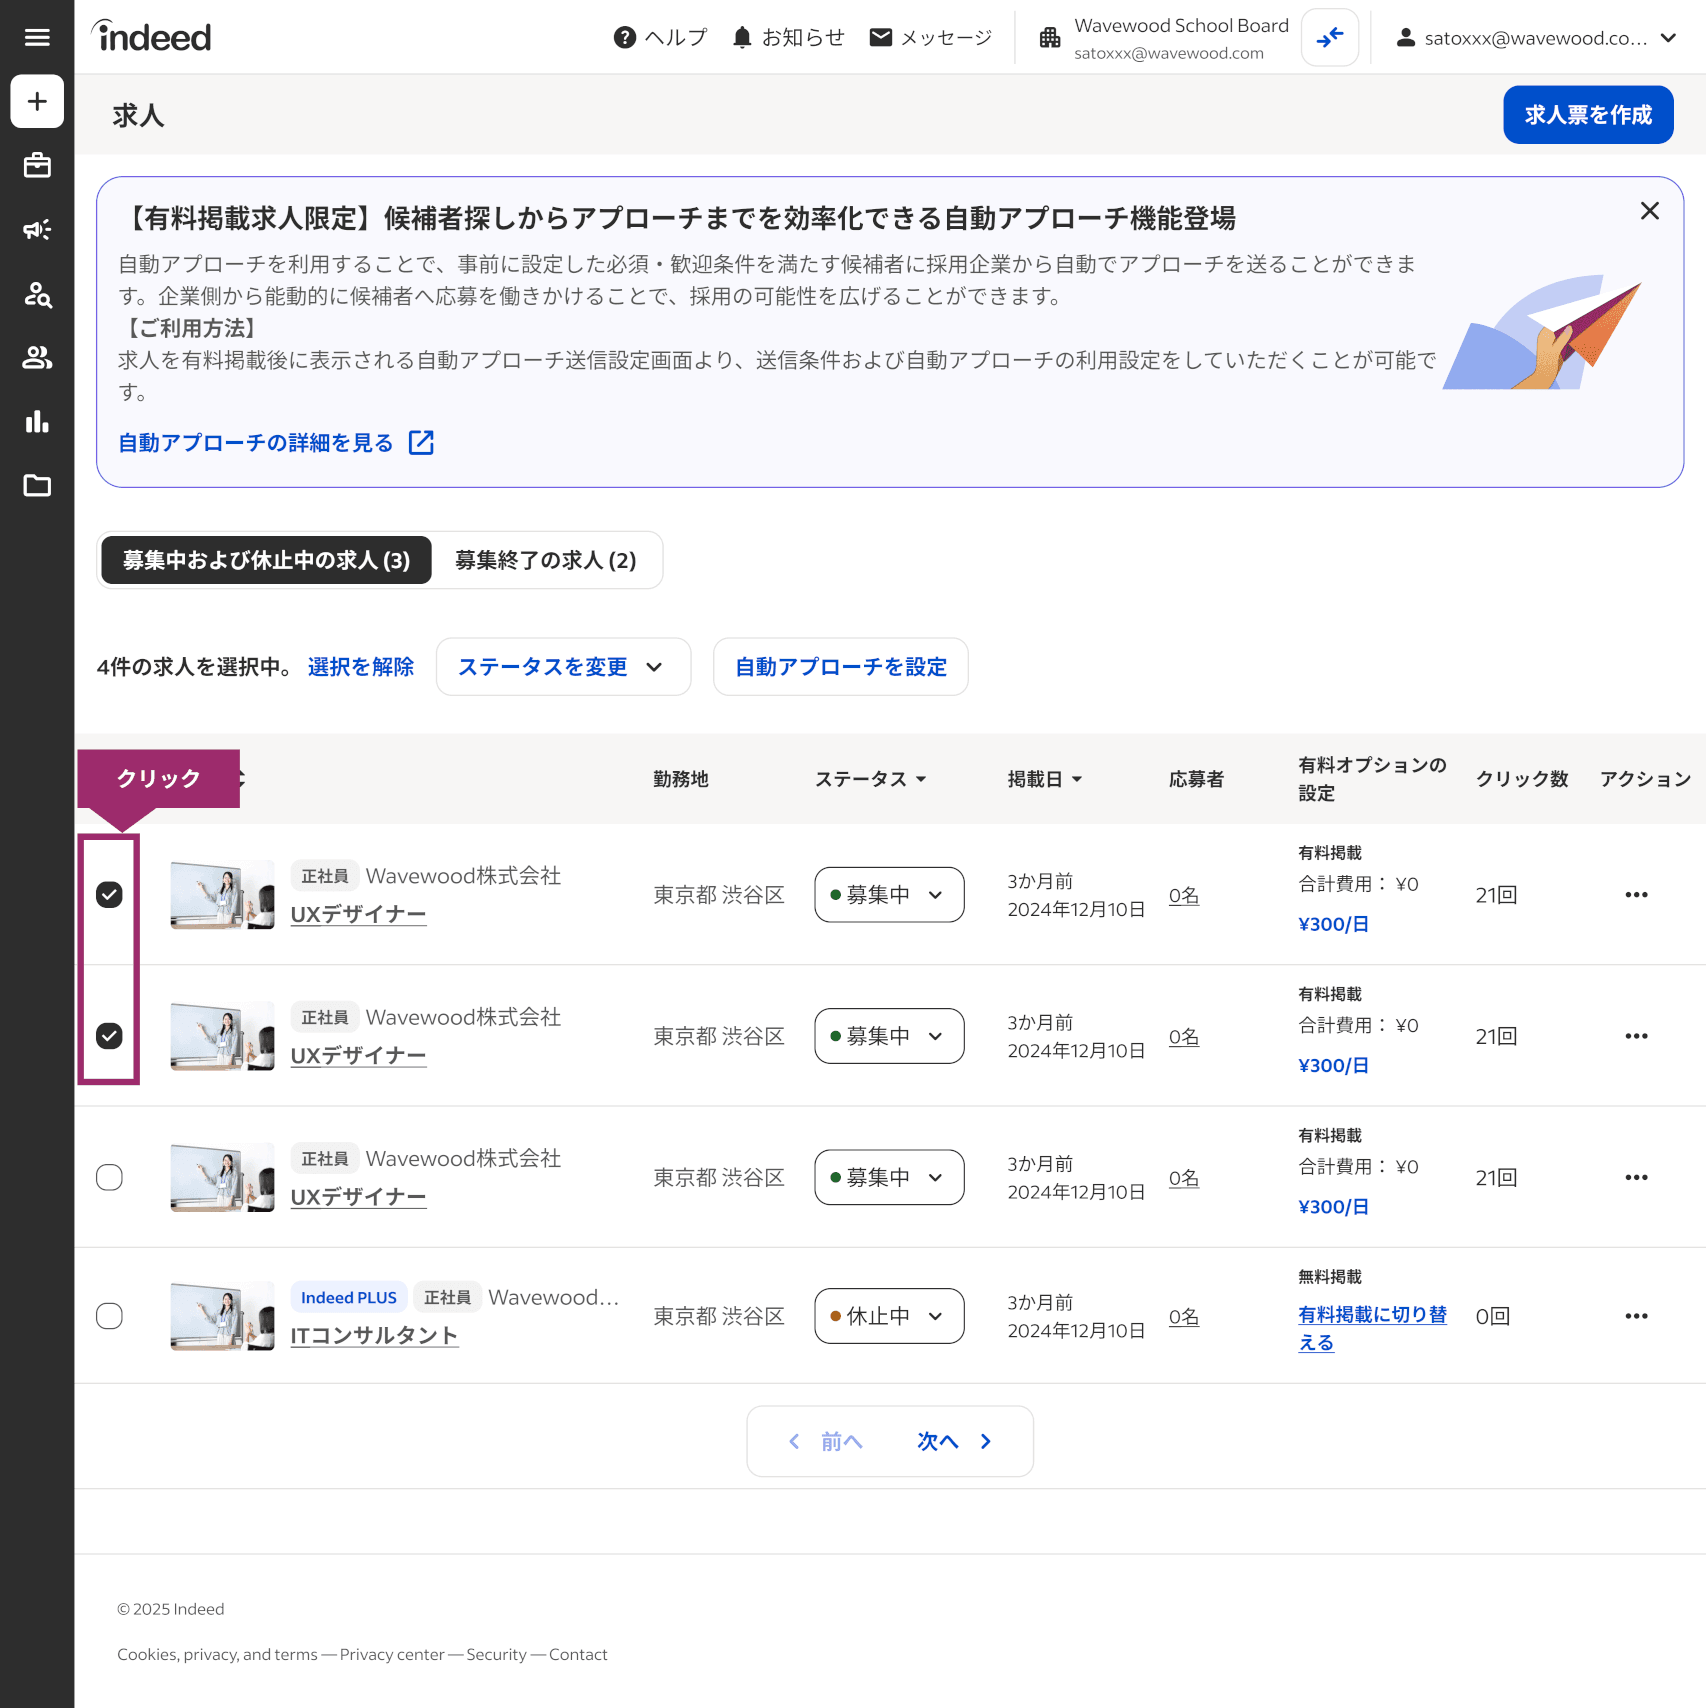1706x1708 pixels.
Task: Click the ITコンサルタント job thumbnail image
Action: tap(222, 1316)
